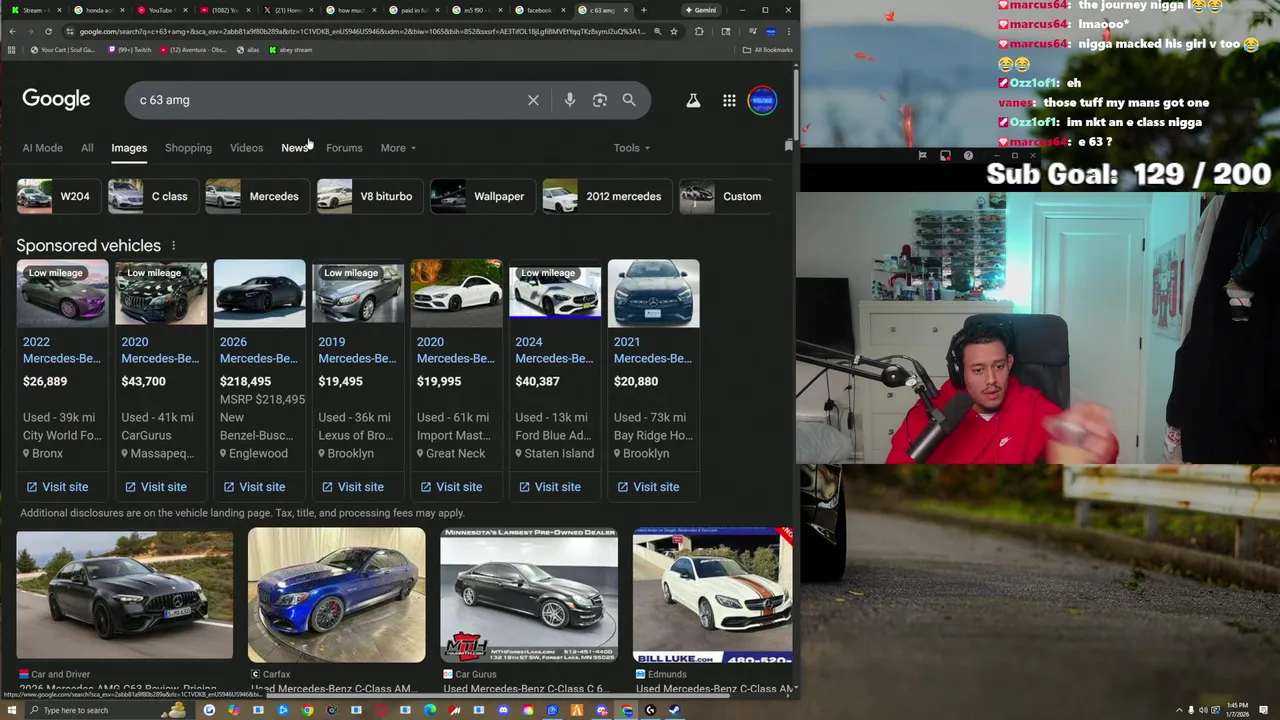The image size is (1280, 720).
Task: Open Discord from the taskbar
Action: pos(503,710)
